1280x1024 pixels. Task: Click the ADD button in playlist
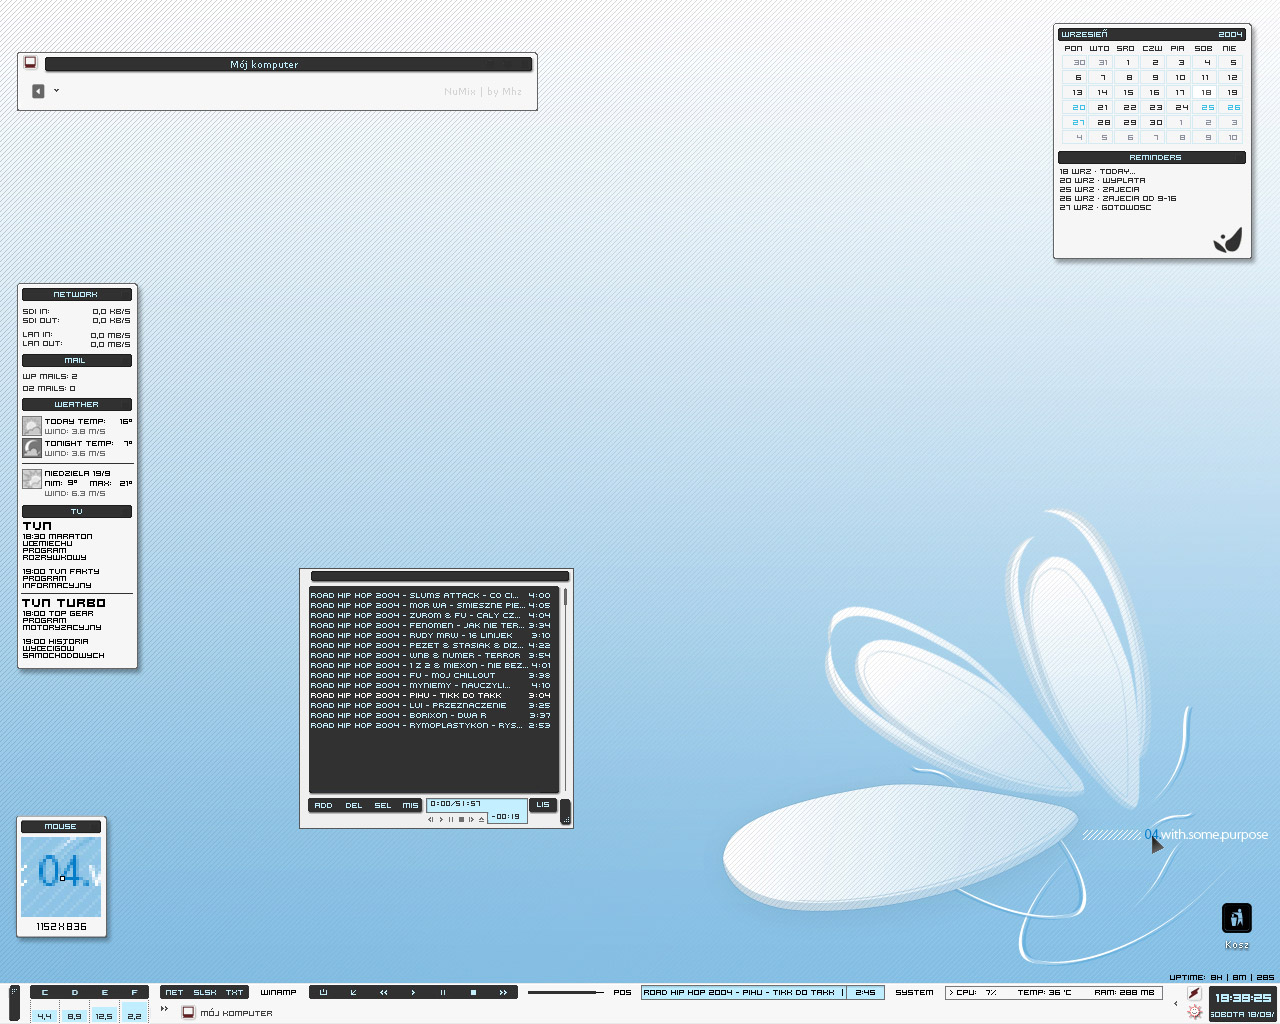pyautogui.click(x=323, y=805)
